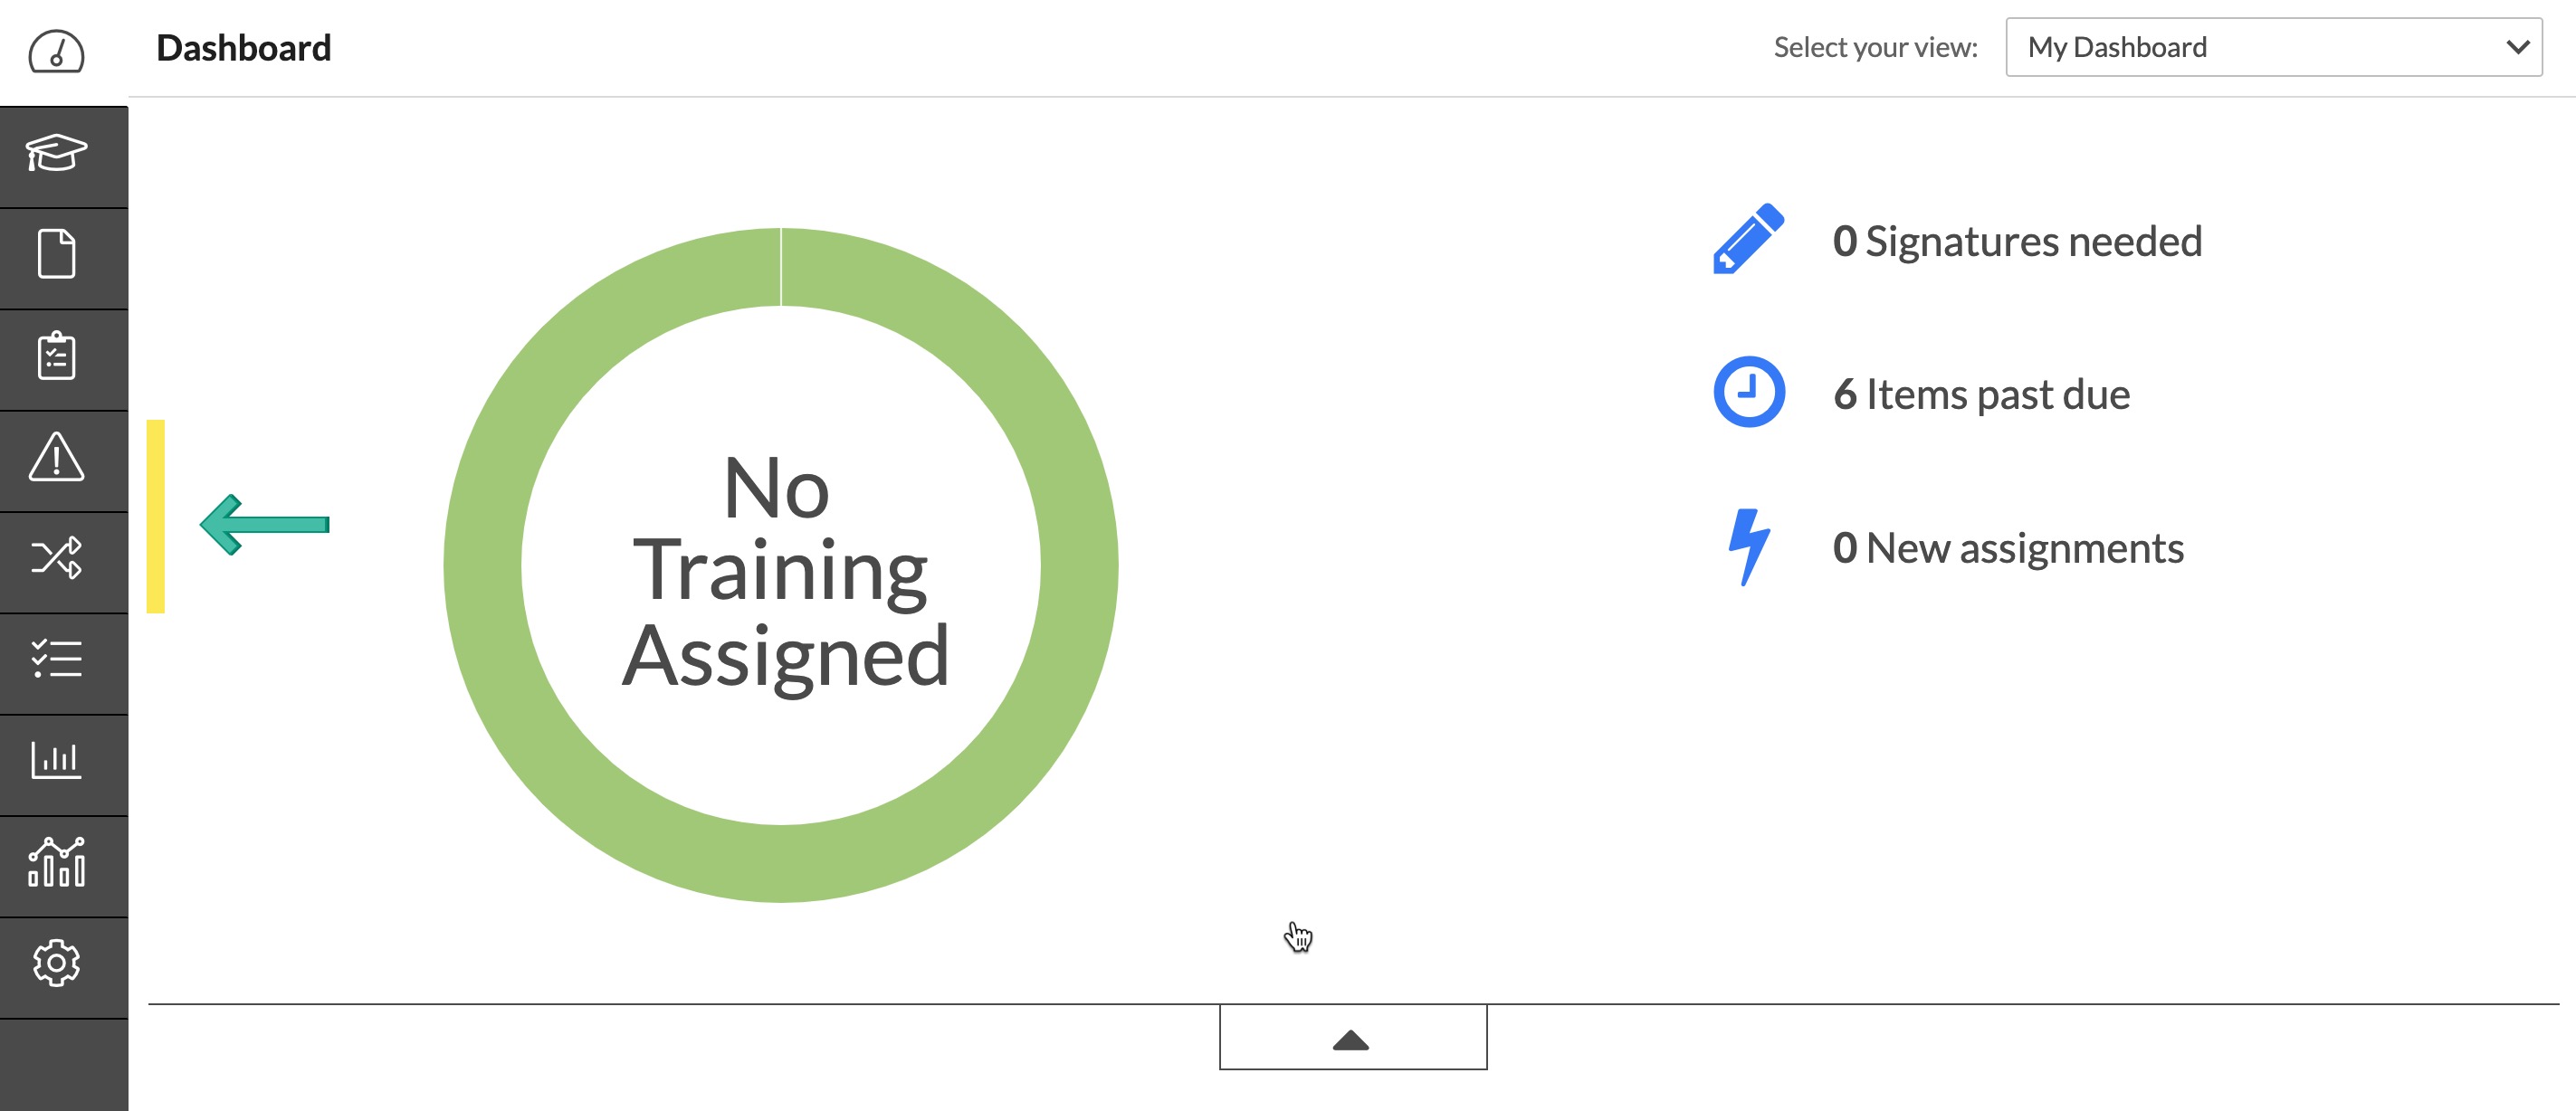2576x1111 pixels.
Task: Open the 6 Items past due link
Action: [1981, 394]
